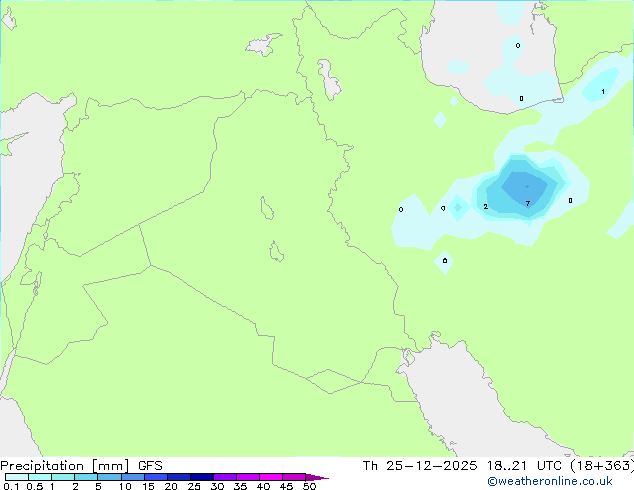This screenshot has width=634, height=490.
Task: Click the '1' precipitation value on map
Action: 603,92
